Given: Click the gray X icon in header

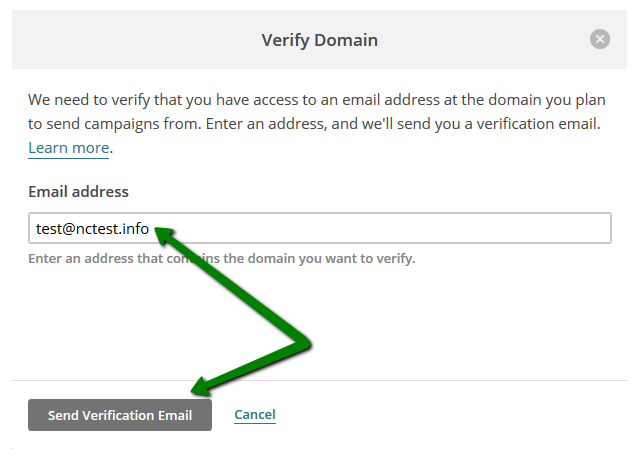Looking at the screenshot, I should 600,39.
